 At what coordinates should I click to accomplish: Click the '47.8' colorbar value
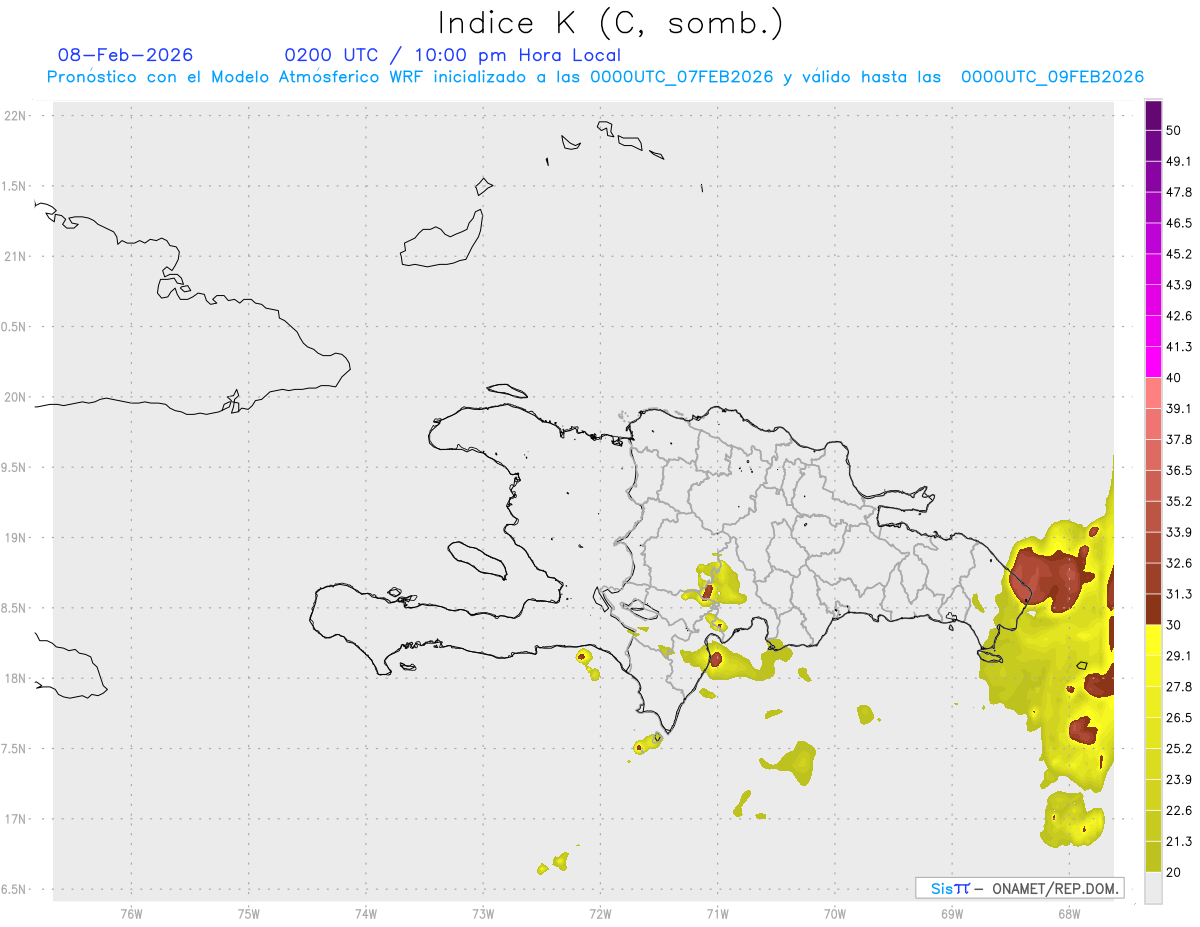pyautogui.click(x=1179, y=192)
